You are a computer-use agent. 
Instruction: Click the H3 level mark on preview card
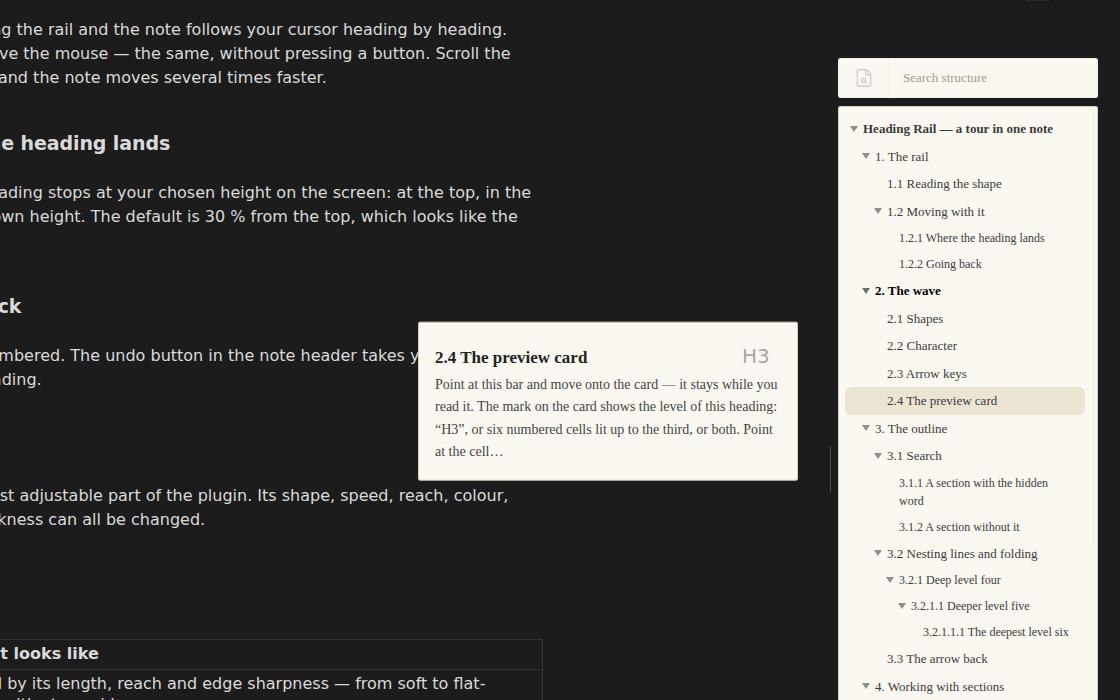point(756,356)
